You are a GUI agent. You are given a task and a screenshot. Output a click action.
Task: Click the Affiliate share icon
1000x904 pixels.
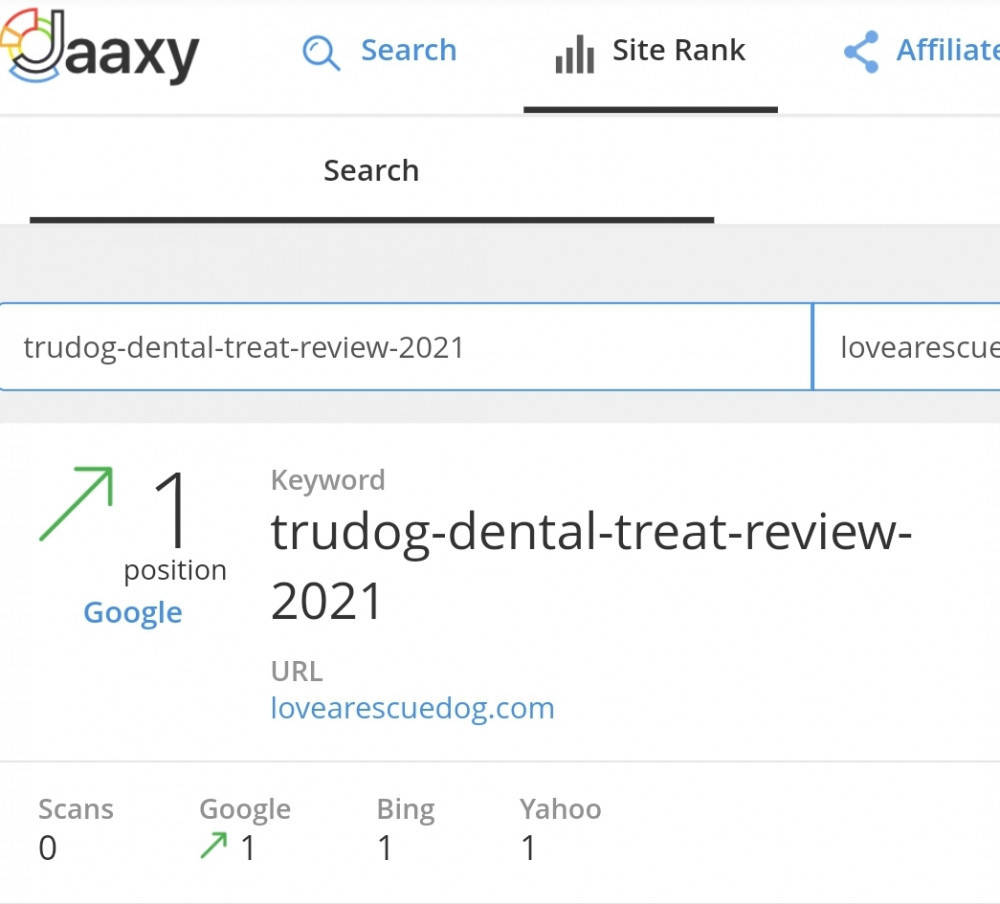(x=862, y=52)
